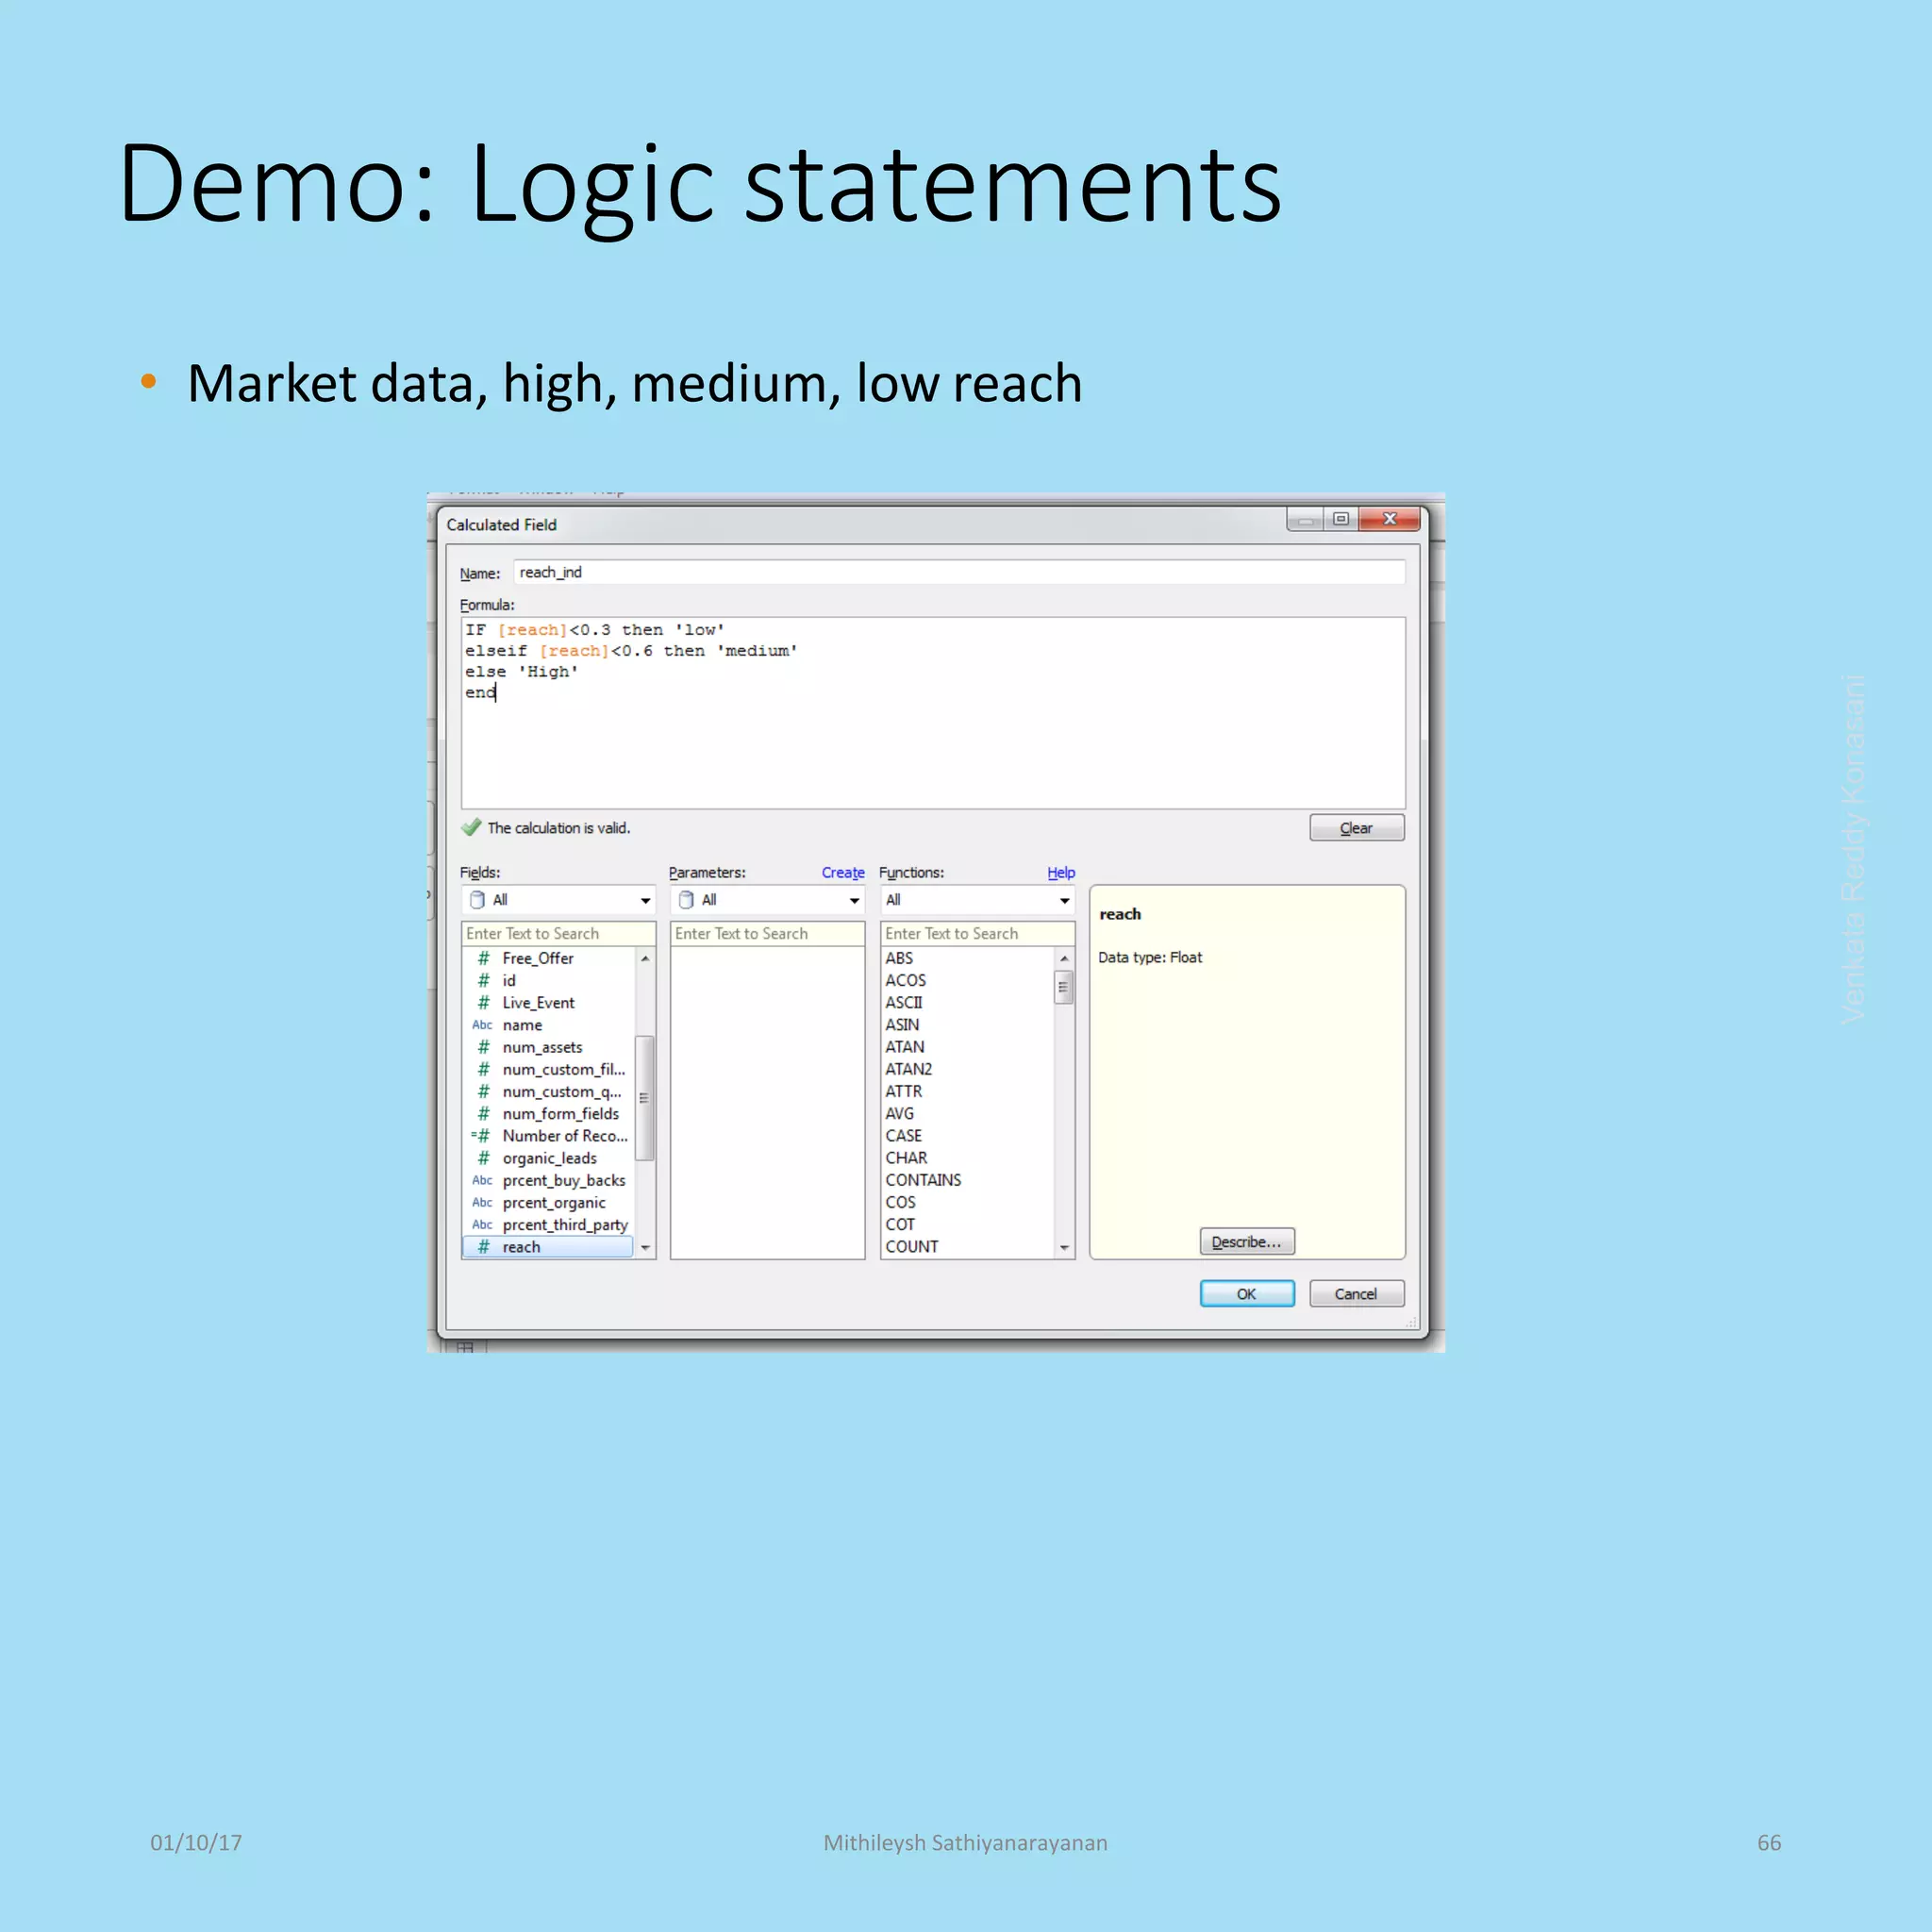Open the Fields All dropdown
1932x1932 pixels.
(x=558, y=900)
